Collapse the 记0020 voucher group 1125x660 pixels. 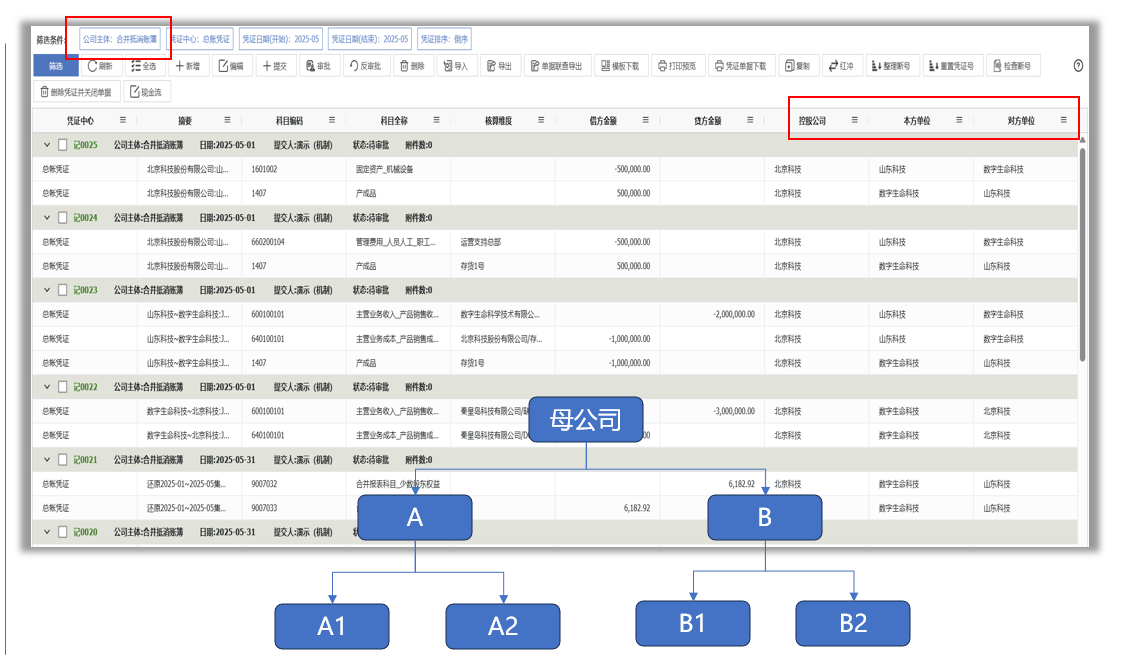click(x=47, y=532)
